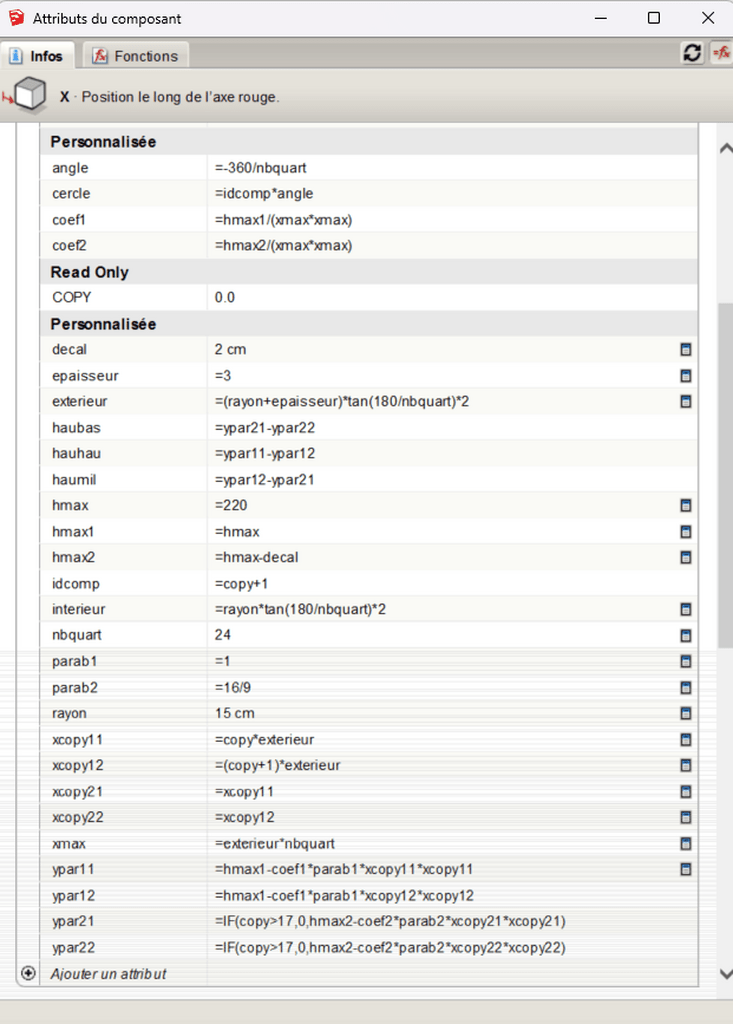Click details icon next to hmax value

tap(686, 506)
